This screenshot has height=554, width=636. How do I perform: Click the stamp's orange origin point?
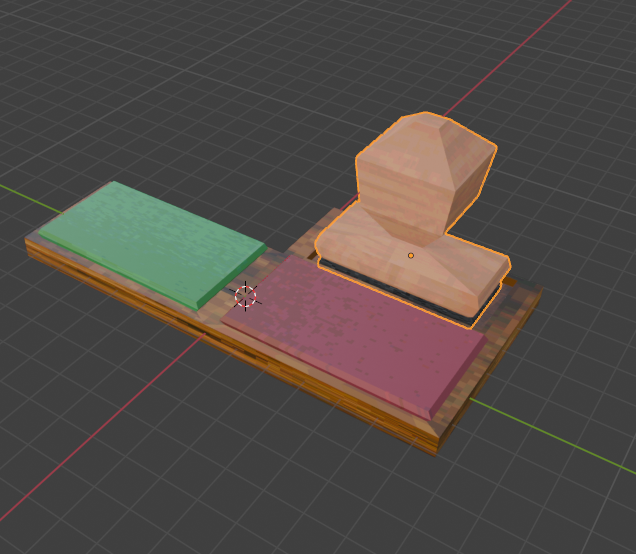[411, 256]
